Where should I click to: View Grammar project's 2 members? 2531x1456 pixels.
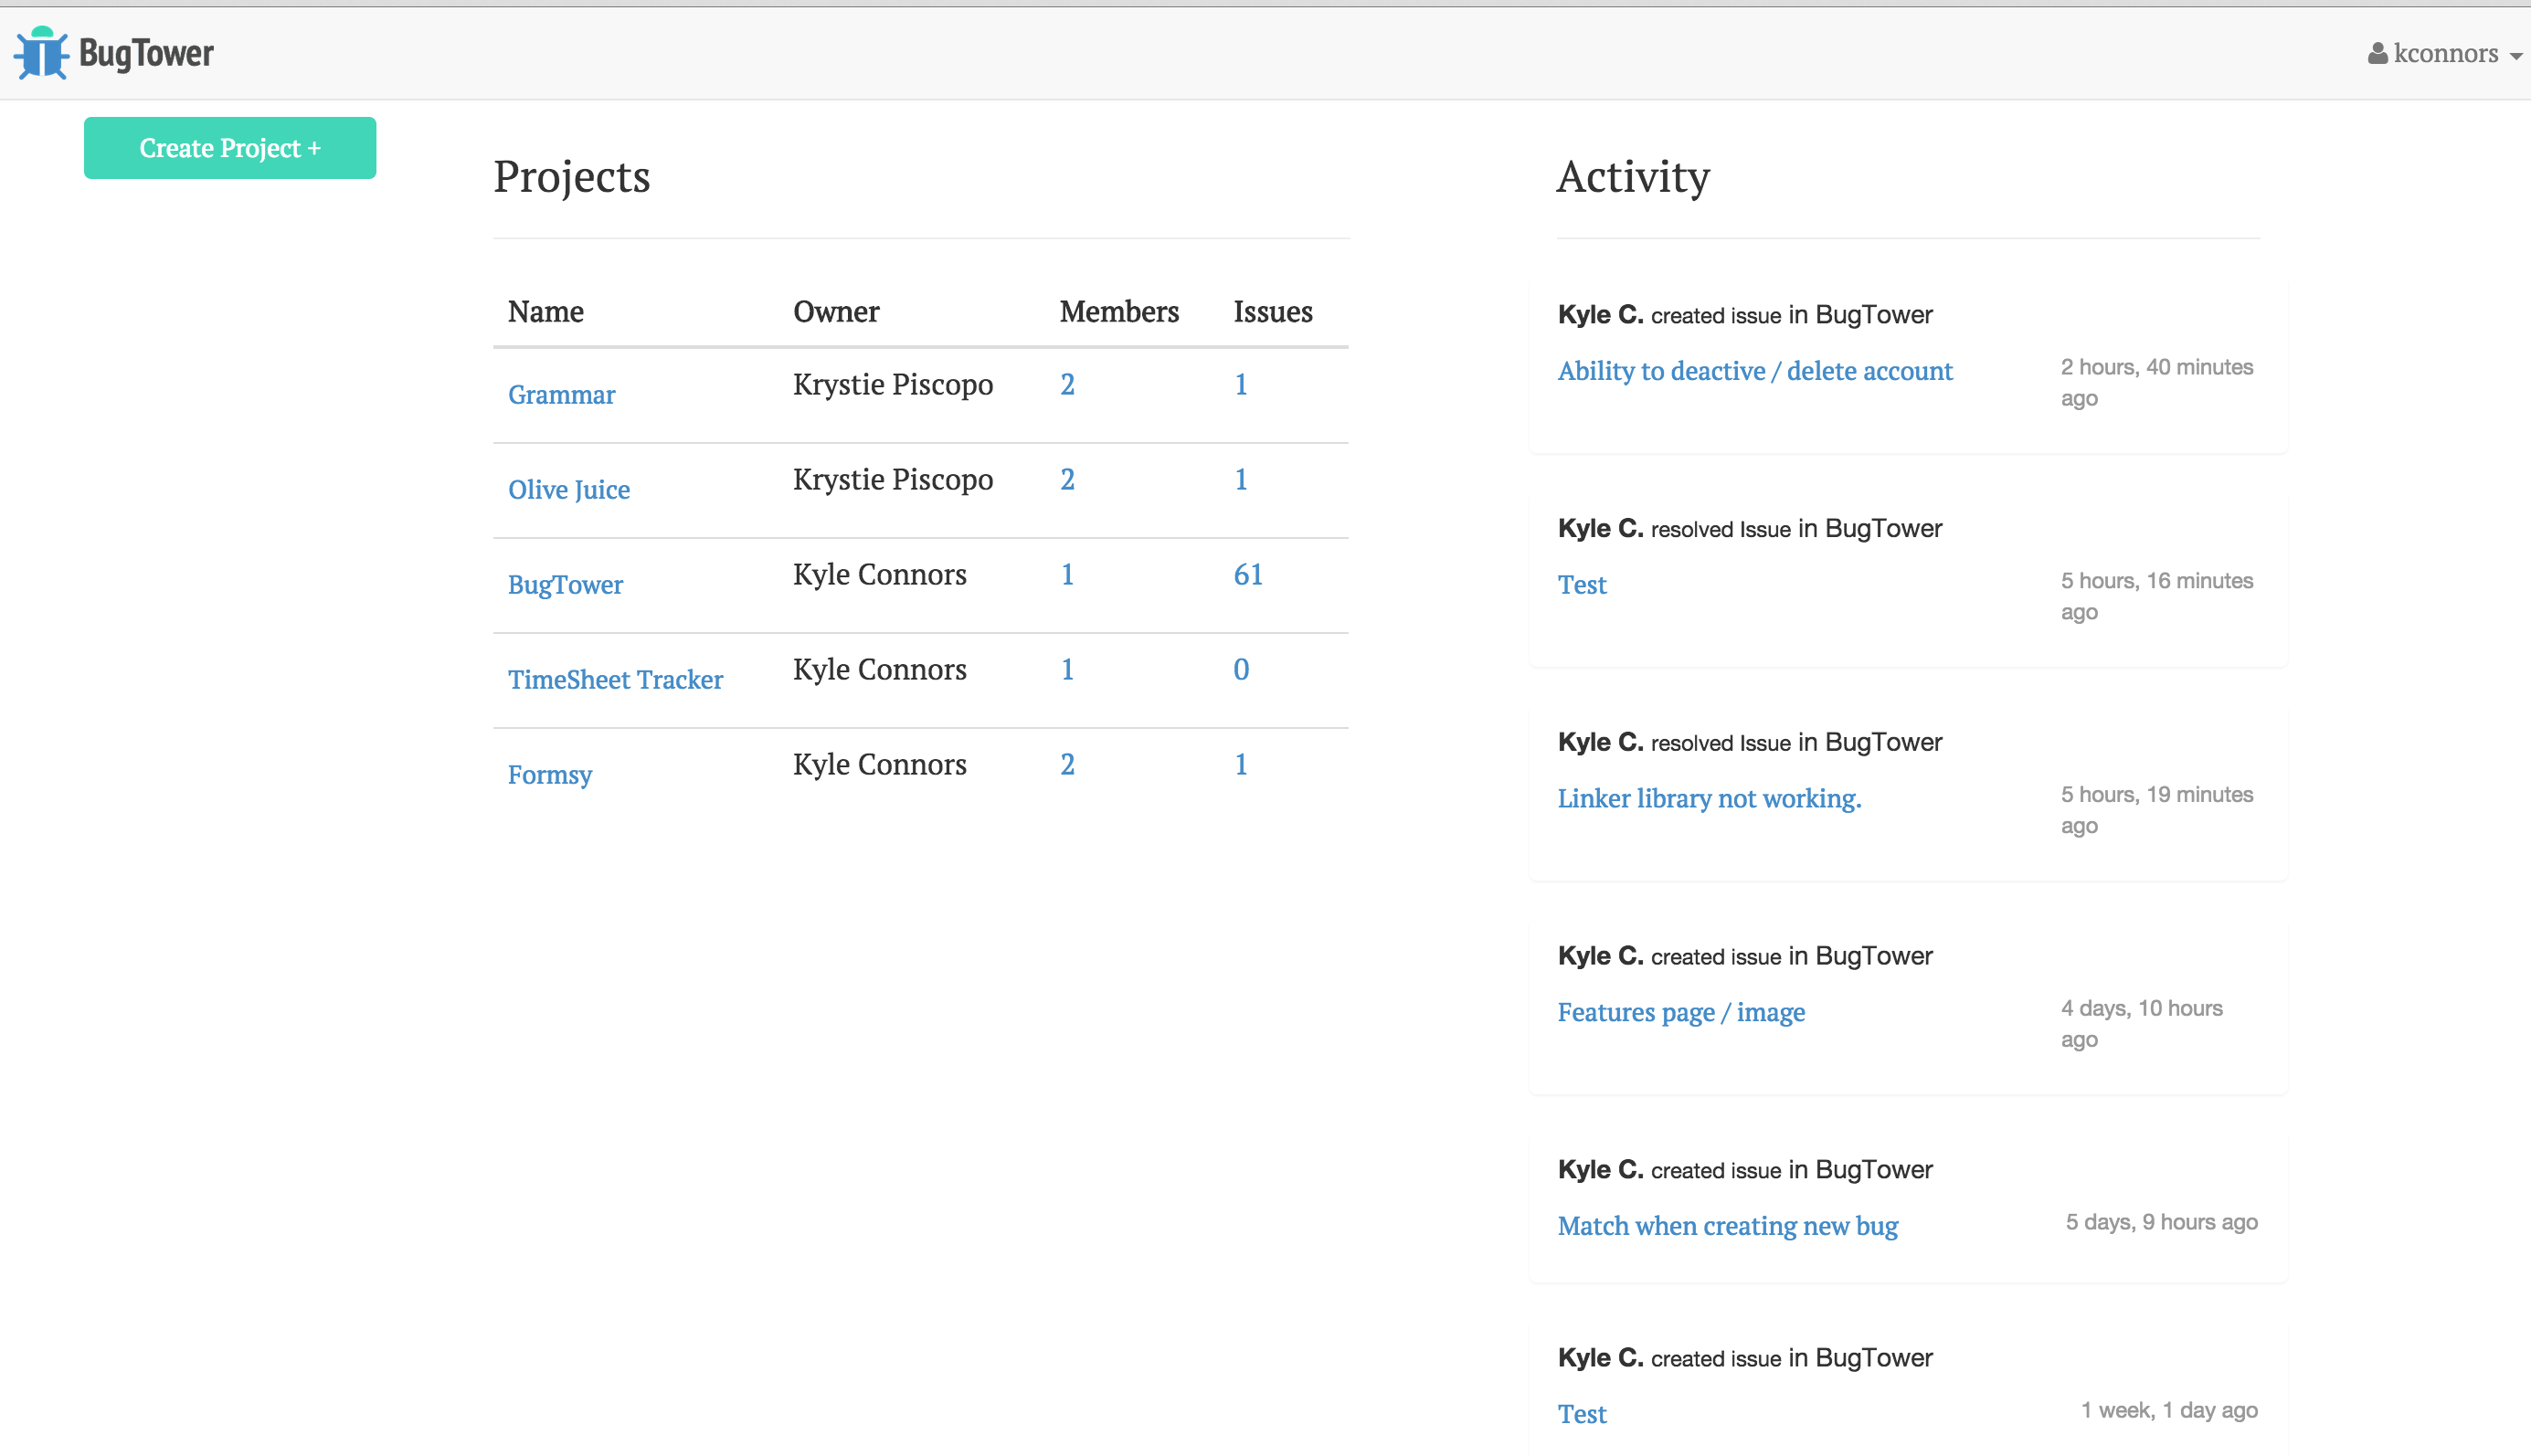pos(1067,384)
